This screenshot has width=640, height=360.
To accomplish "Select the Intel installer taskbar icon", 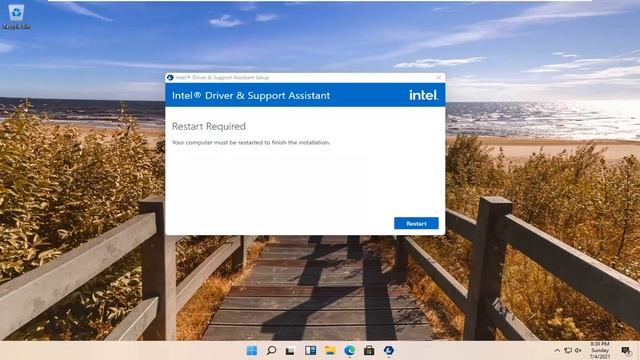I will point(389,350).
